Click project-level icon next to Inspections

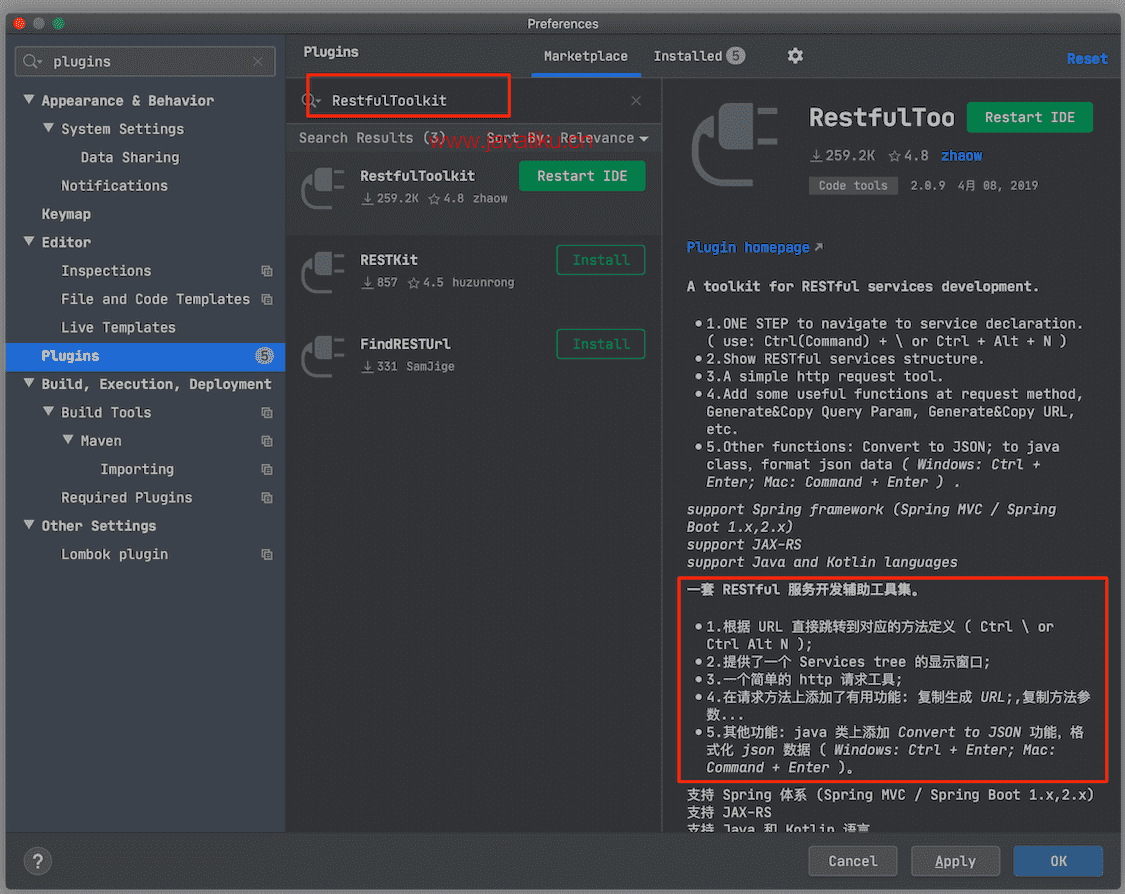(267, 271)
